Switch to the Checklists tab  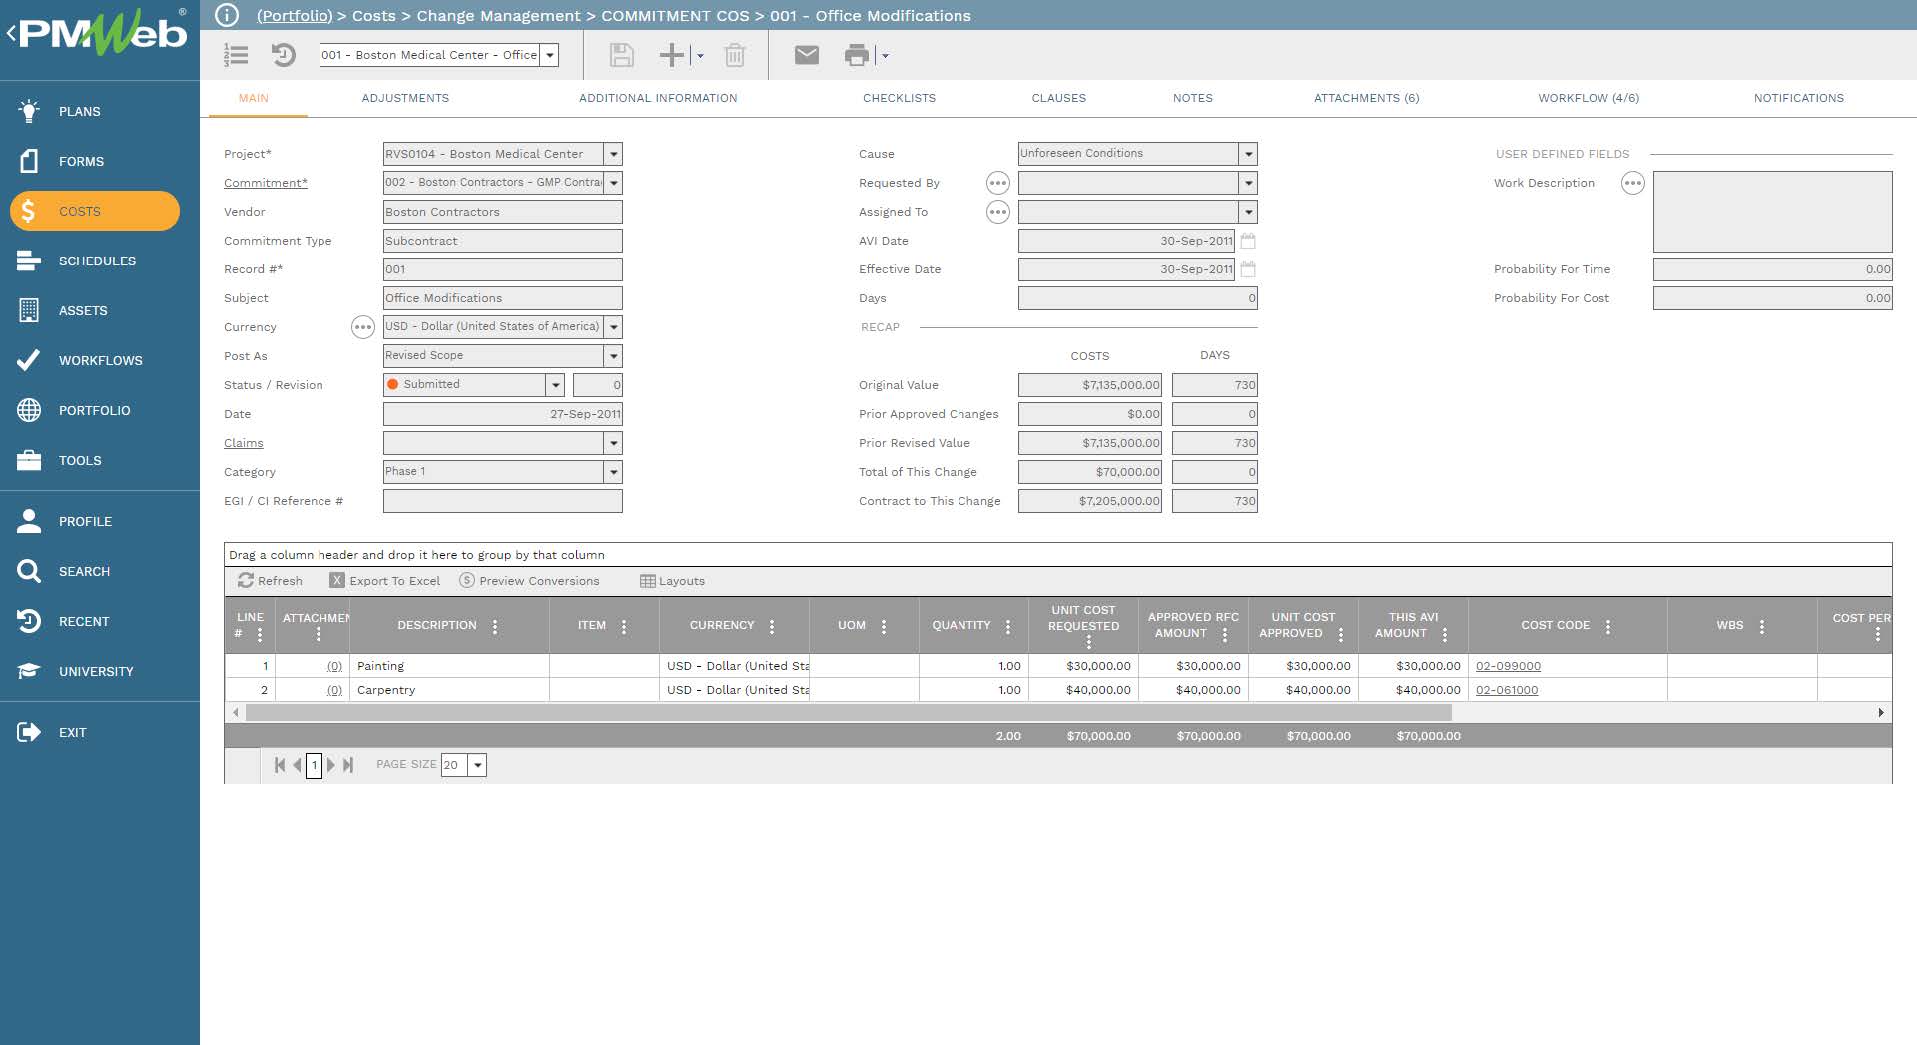tap(899, 98)
